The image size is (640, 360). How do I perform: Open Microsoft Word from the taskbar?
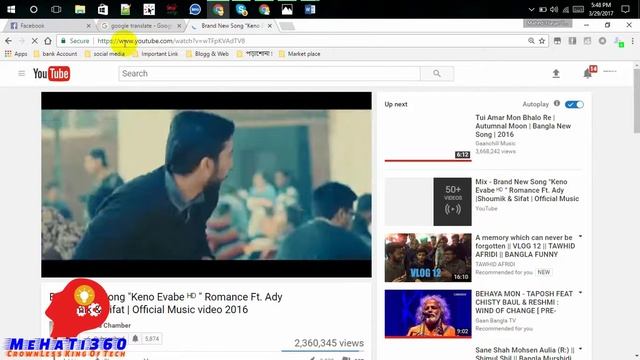[310, 9]
